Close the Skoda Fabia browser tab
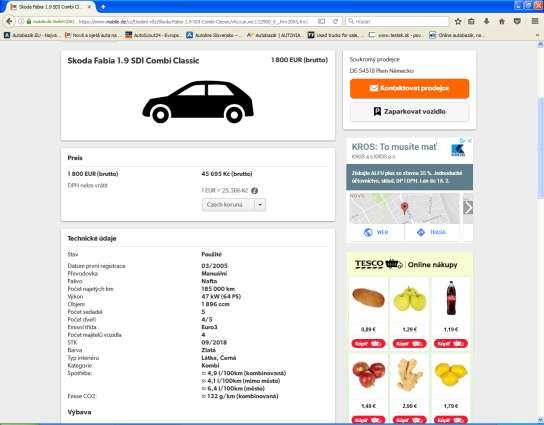Viewport: 544px width, 425px height. pos(90,7)
